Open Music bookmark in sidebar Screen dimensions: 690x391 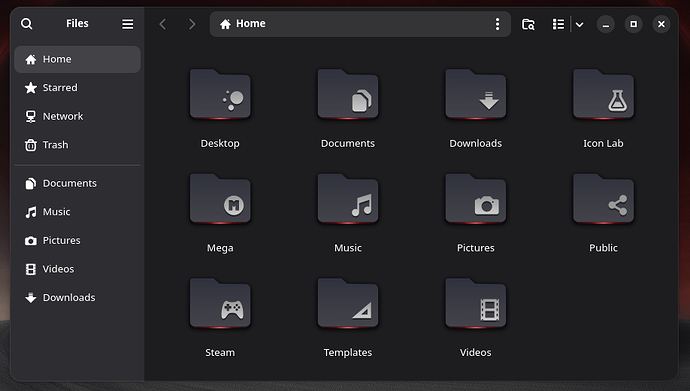pos(77,212)
